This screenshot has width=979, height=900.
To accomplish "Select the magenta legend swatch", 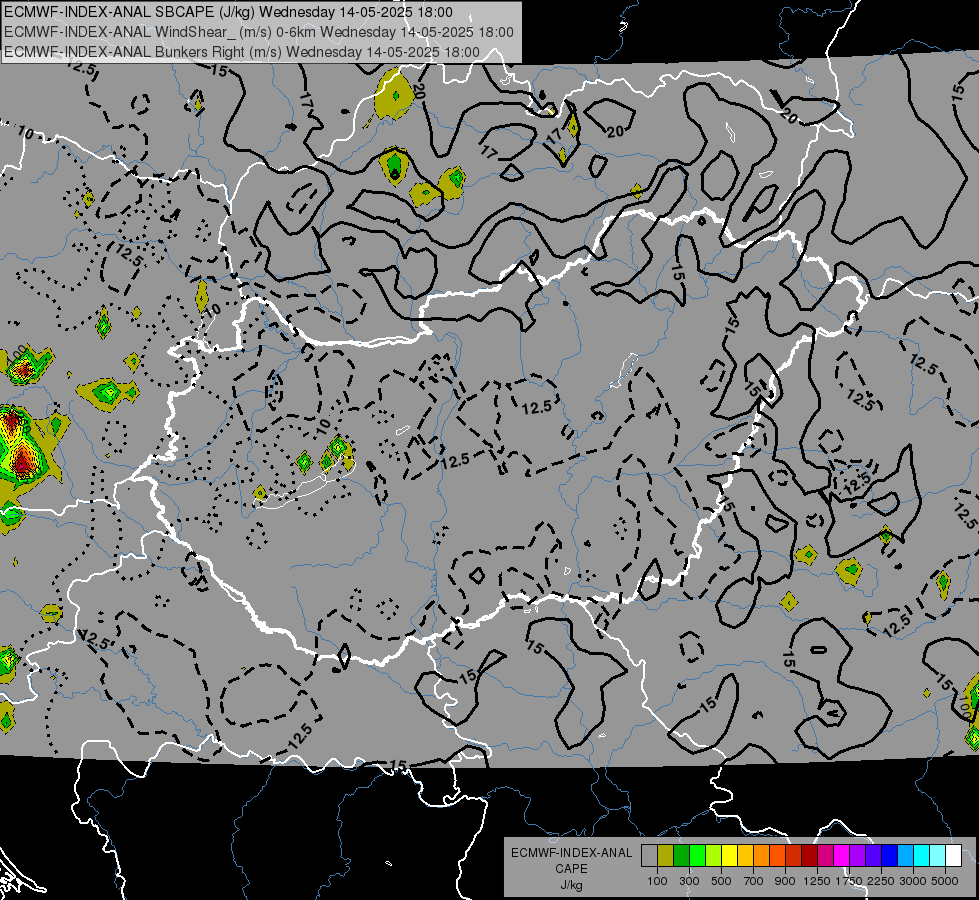I will [842, 855].
